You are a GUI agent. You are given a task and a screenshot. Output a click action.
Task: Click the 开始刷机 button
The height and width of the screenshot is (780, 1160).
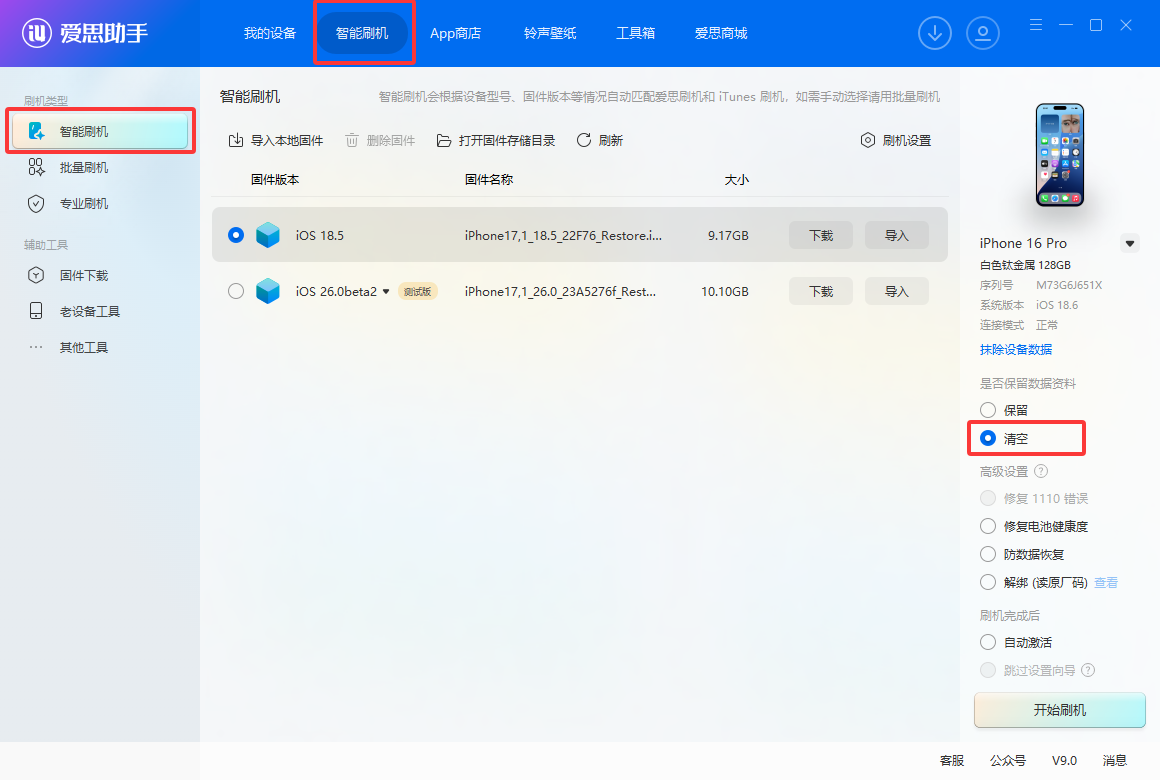pos(1059,710)
